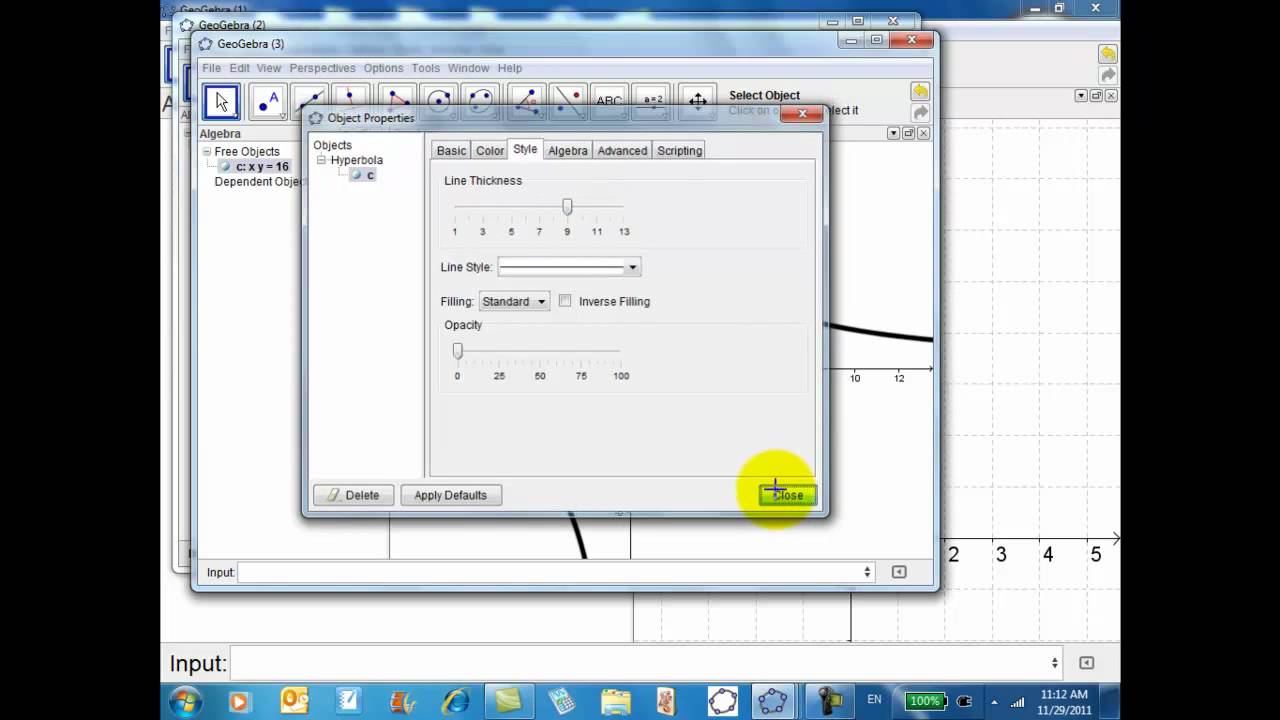The width and height of the screenshot is (1280, 720).
Task: Open Algebra view options arrow in GeoGebra (3)
Action: [x=894, y=133]
